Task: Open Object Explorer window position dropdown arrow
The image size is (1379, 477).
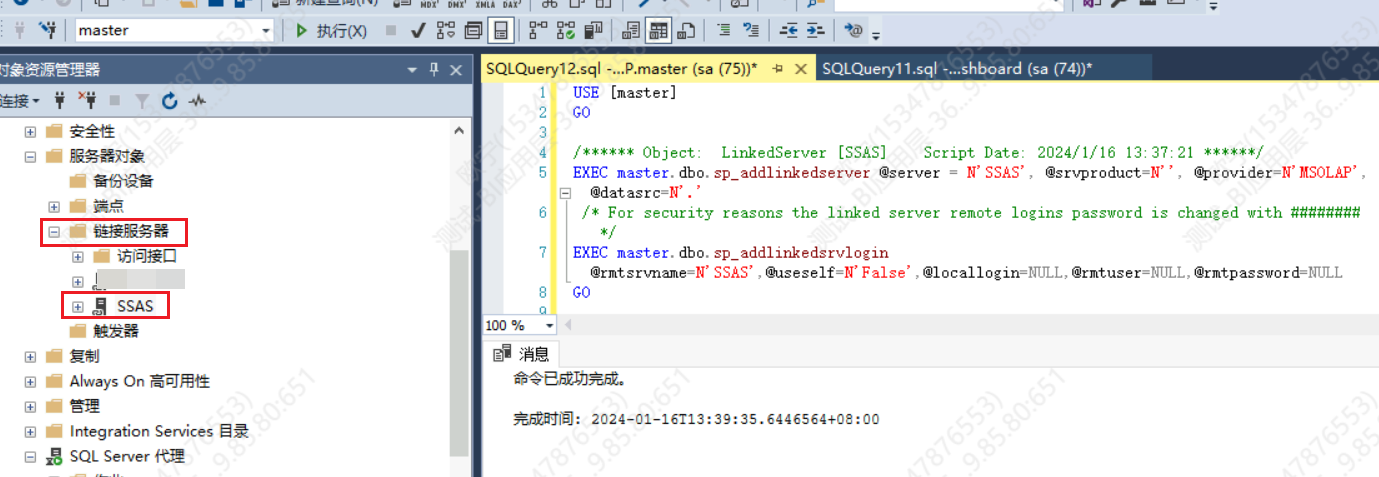Action: click(412, 70)
